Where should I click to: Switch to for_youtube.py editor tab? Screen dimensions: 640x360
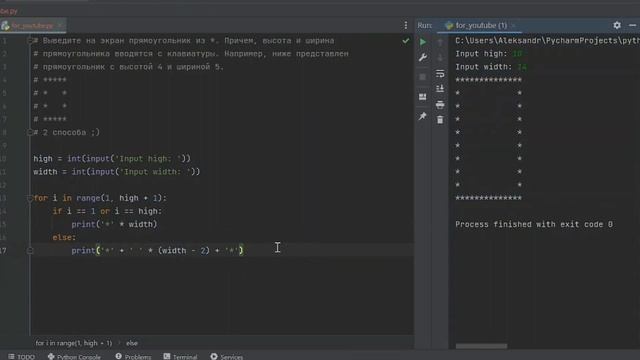(x=33, y=26)
